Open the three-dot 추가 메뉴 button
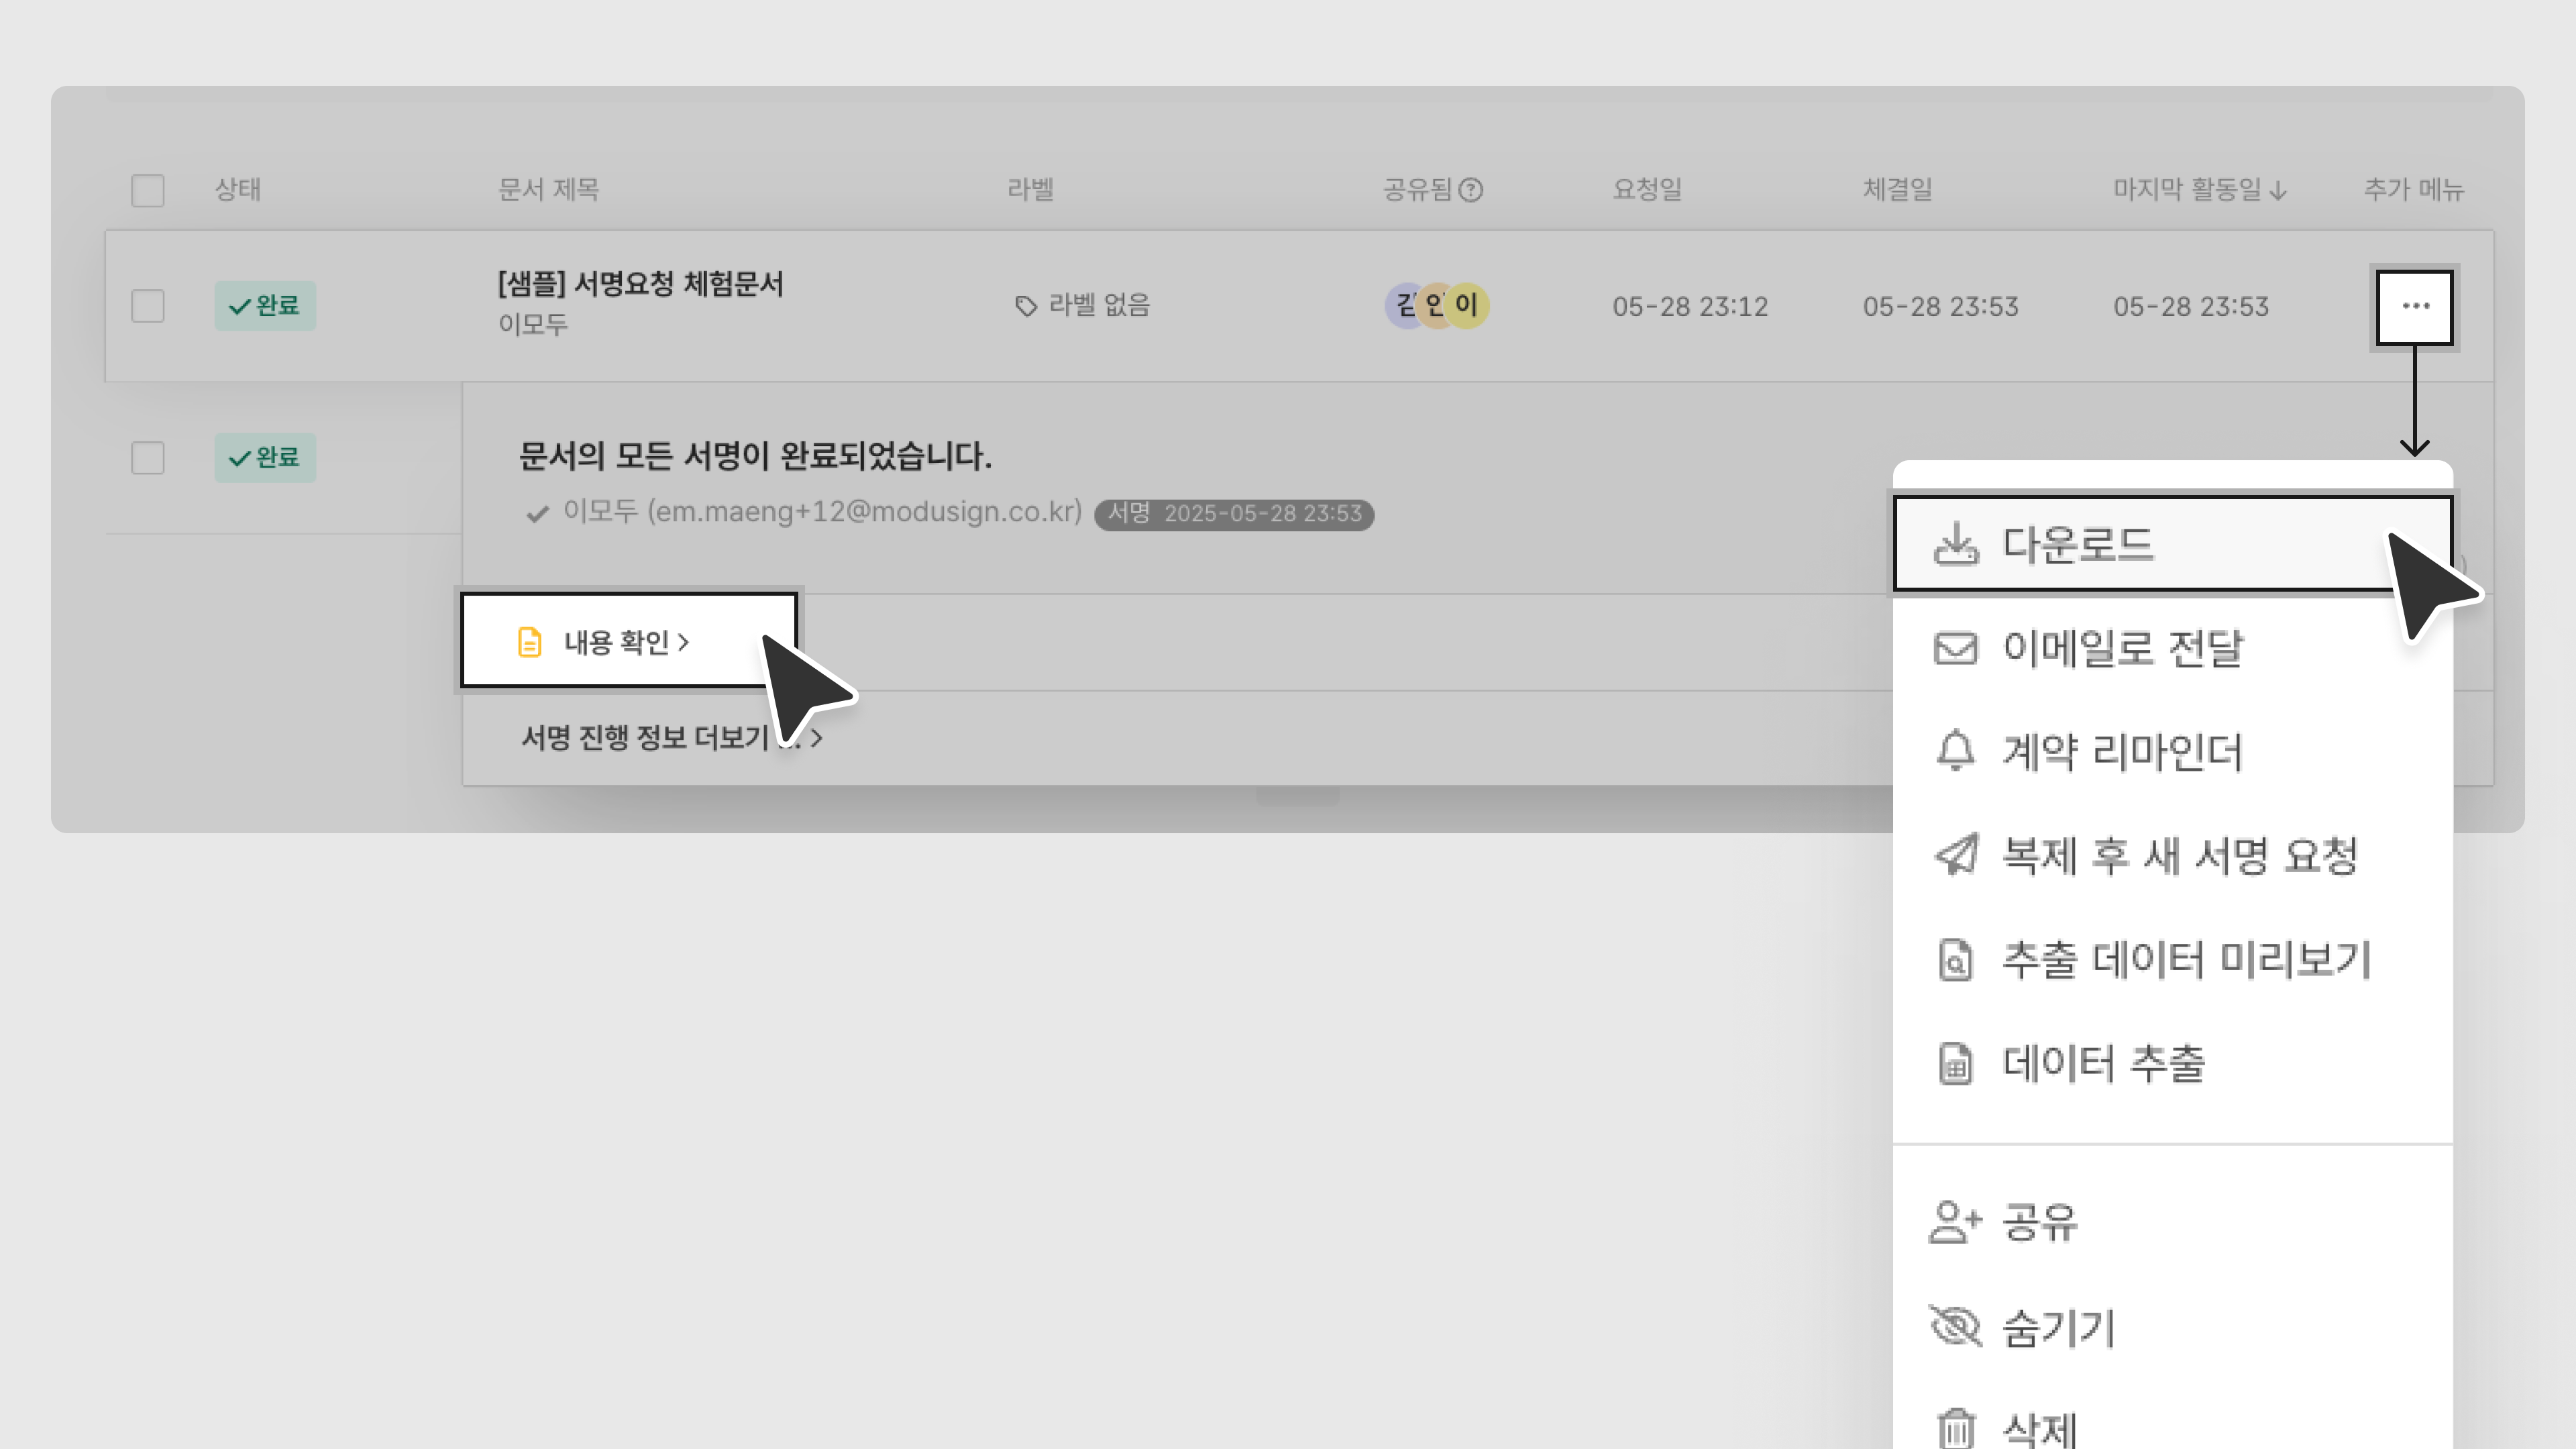 (x=2415, y=306)
